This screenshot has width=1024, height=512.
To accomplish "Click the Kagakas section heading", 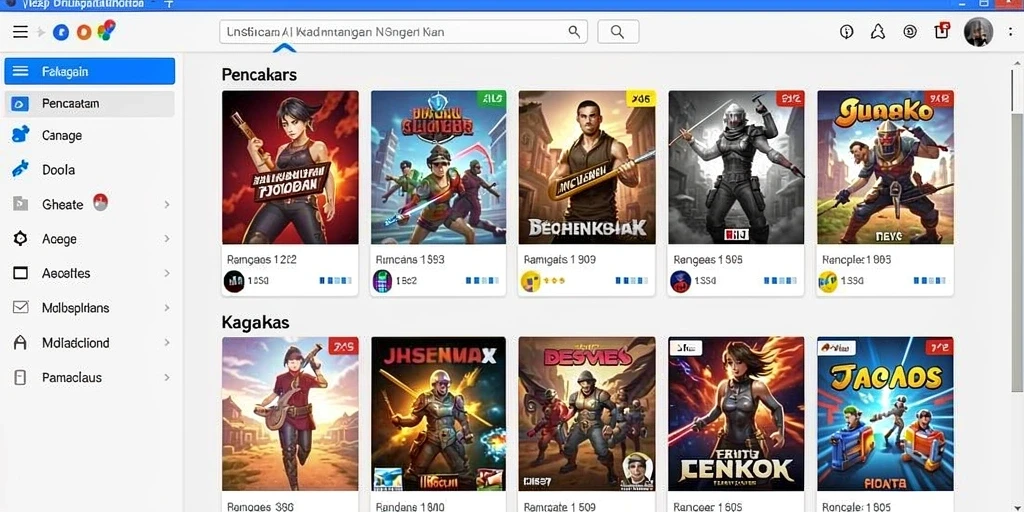I will click(255, 322).
